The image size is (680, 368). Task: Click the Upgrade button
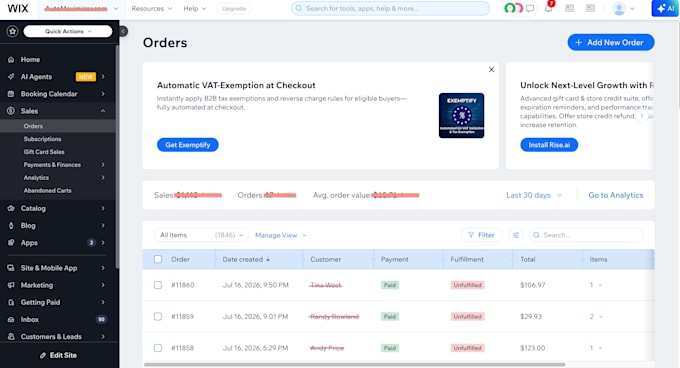tap(234, 8)
